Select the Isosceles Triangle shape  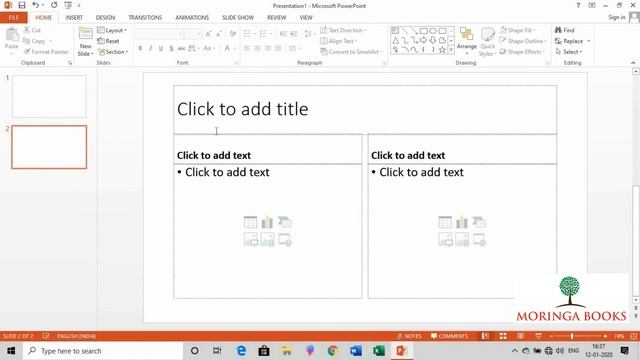coord(395,40)
